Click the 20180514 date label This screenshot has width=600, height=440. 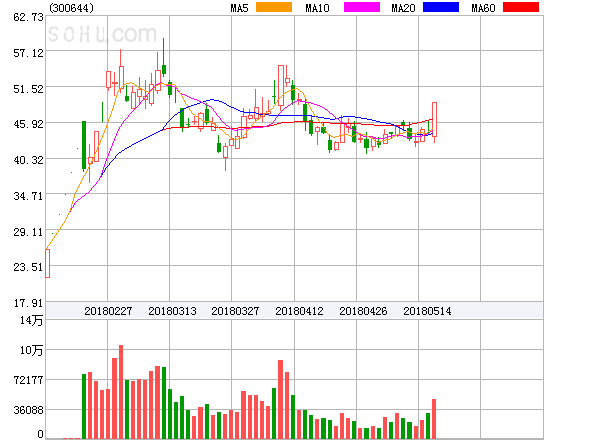pyautogui.click(x=427, y=311)
